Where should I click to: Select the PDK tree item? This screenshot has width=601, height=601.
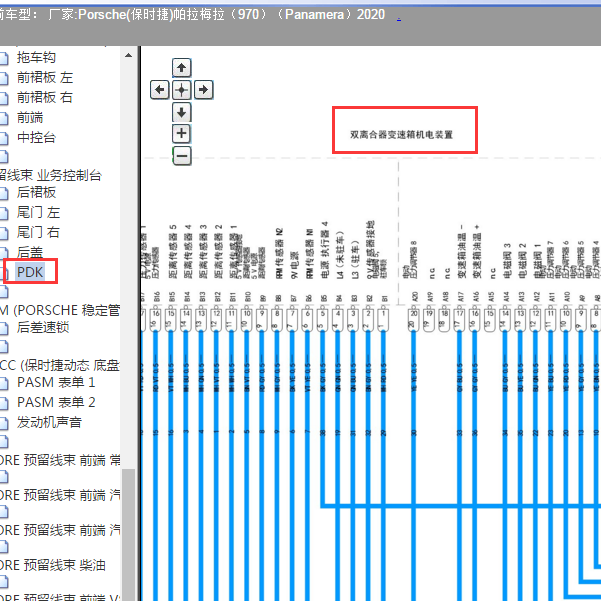[30, 272]
